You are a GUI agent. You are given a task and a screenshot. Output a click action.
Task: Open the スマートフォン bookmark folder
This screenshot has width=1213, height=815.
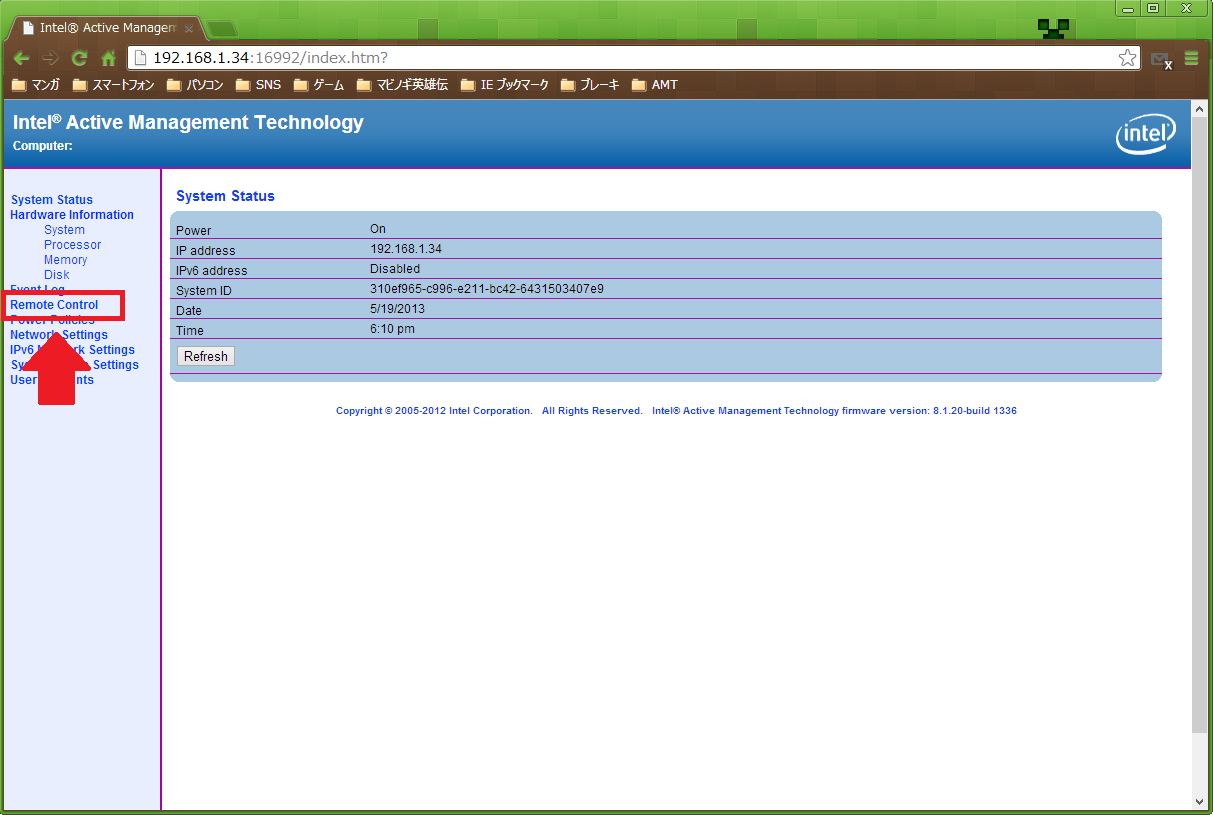(113, 85)
